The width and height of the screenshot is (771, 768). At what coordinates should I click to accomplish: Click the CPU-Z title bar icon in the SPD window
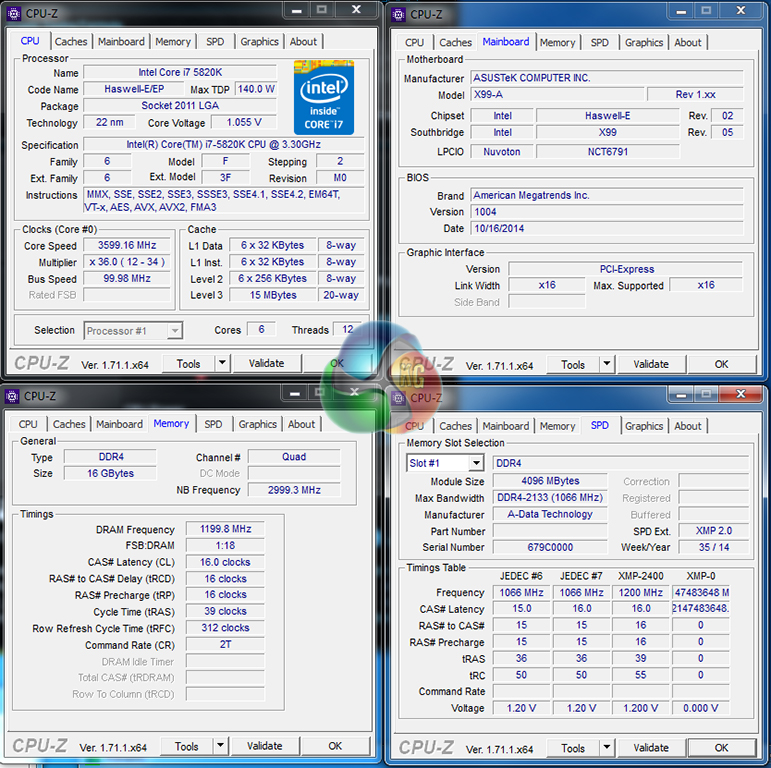pyautogui.click(x=398, y=397)
